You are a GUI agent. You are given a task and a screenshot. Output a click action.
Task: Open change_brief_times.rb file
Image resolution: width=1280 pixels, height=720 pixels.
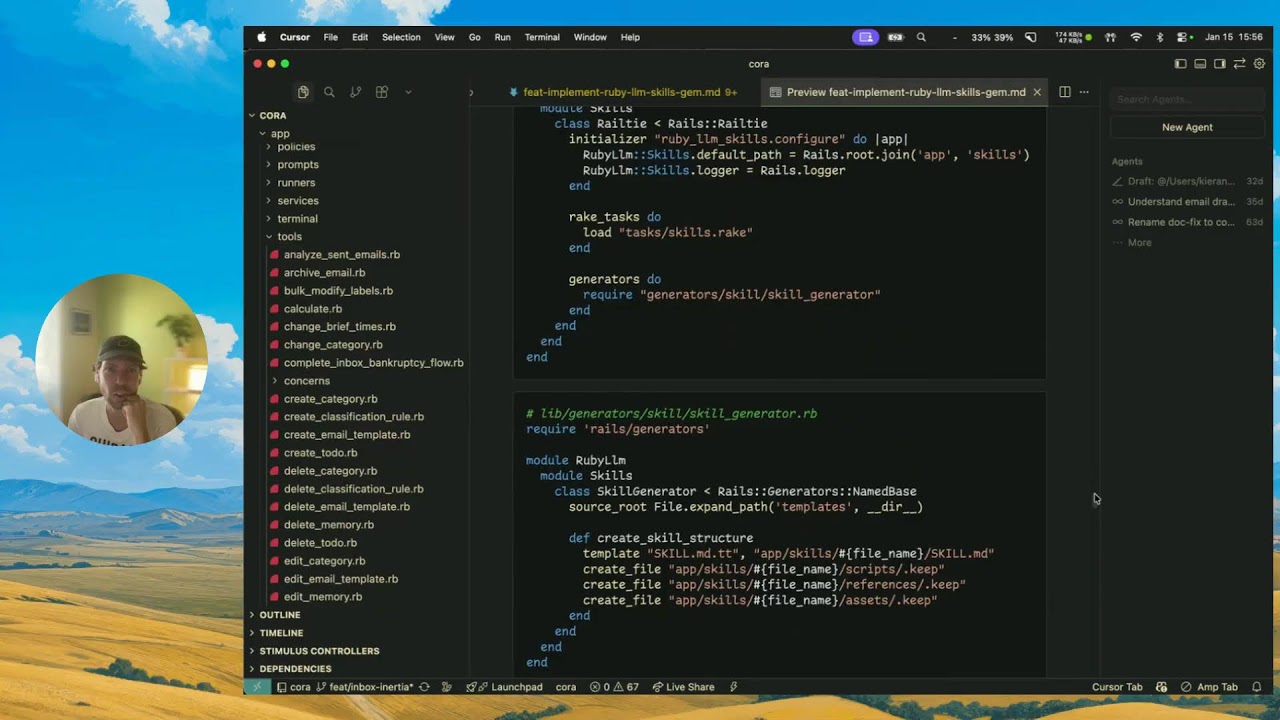pos(339,327)
